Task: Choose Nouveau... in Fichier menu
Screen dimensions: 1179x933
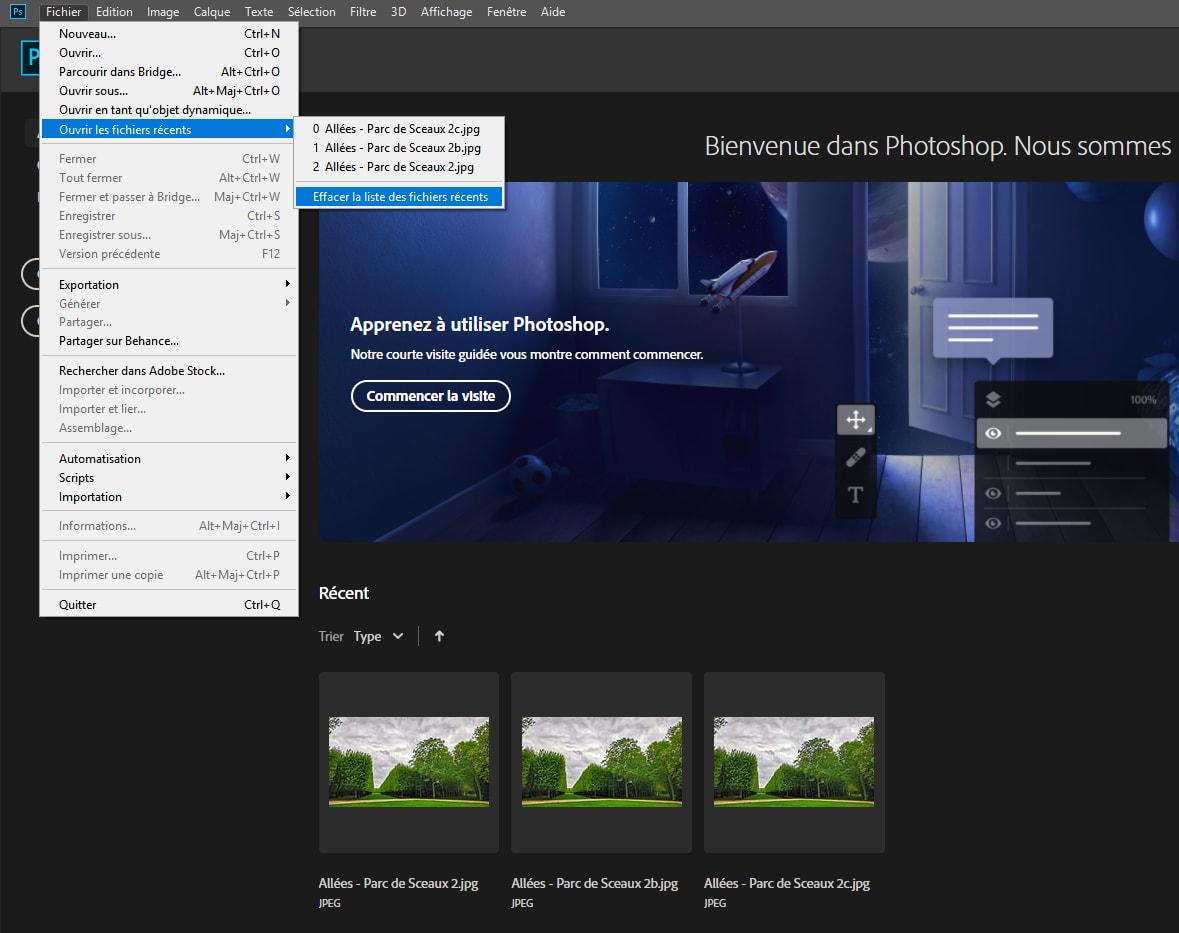Action: point(169,34)
